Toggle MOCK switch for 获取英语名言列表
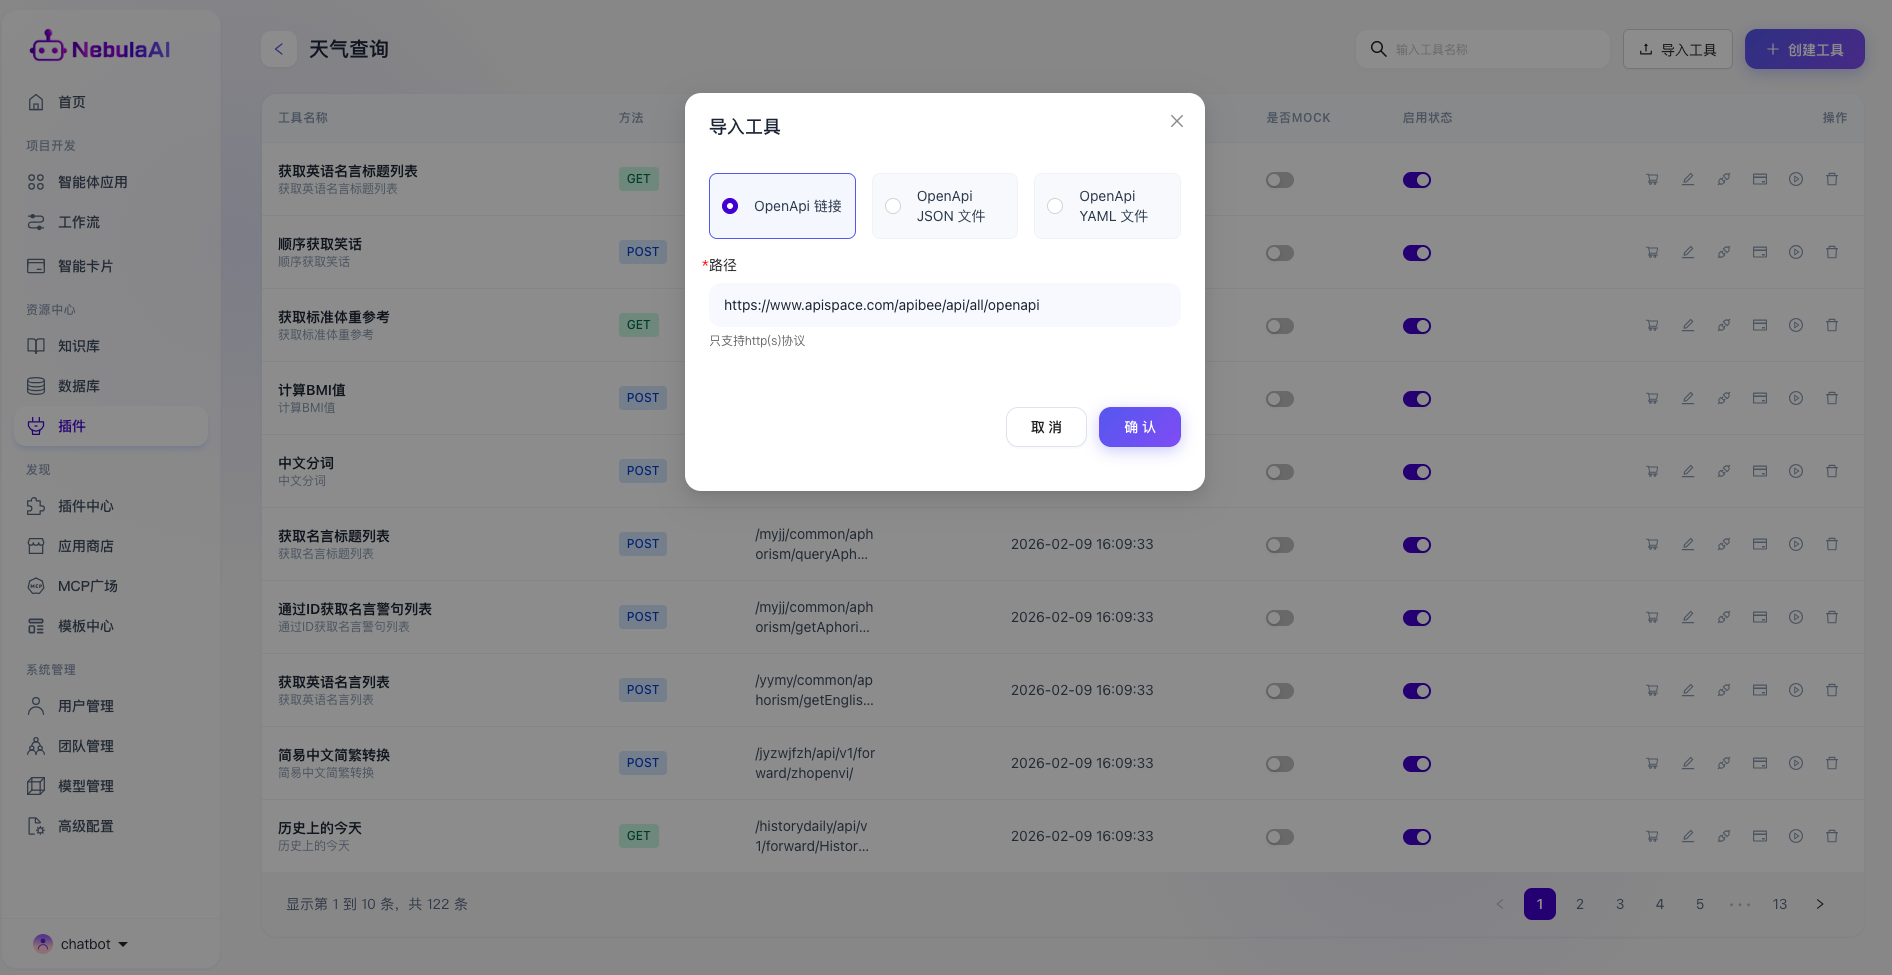 pos(1279,691)
